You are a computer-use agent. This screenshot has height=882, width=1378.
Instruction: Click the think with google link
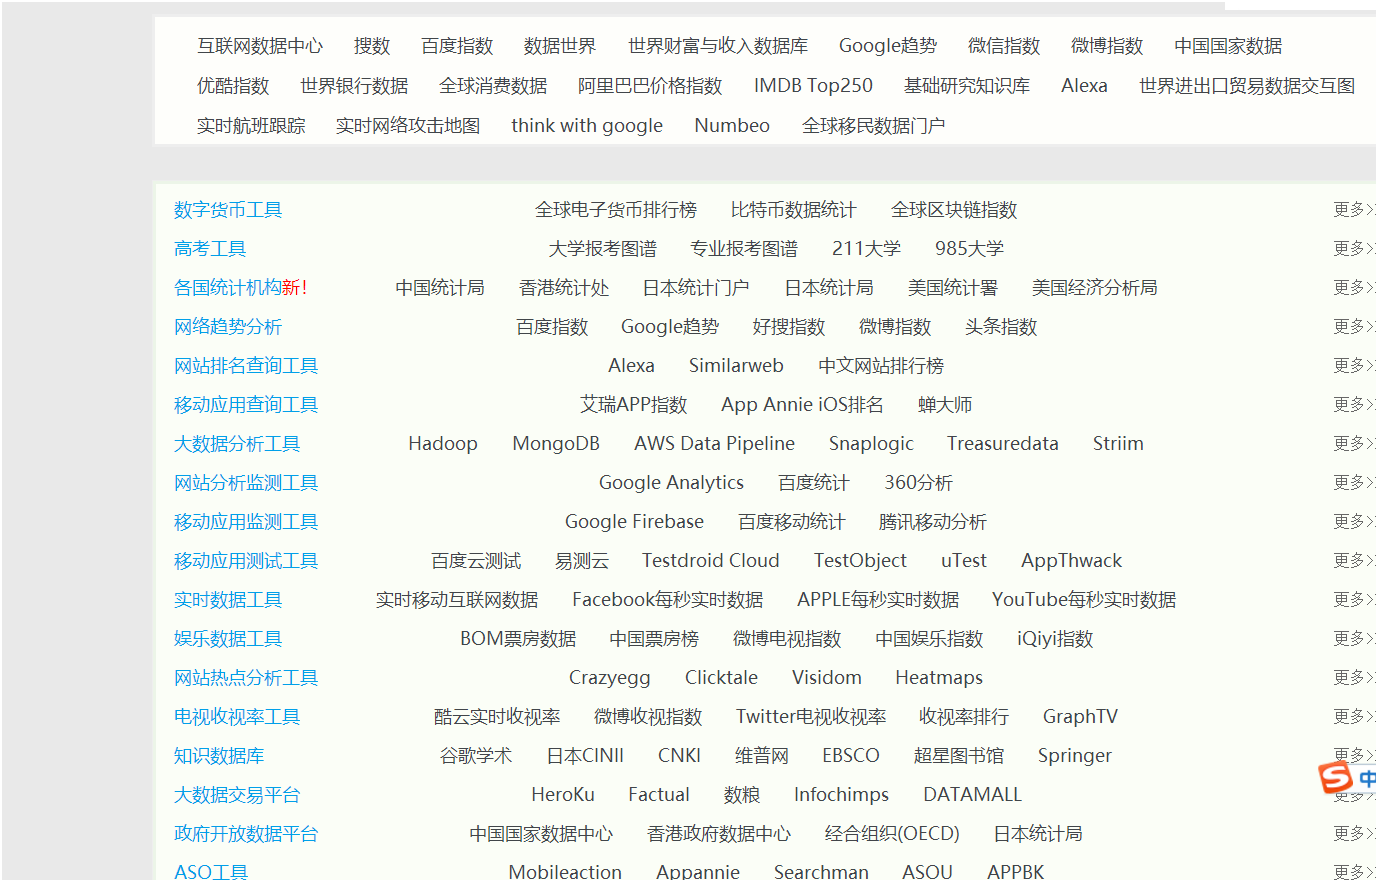(587, 125)
